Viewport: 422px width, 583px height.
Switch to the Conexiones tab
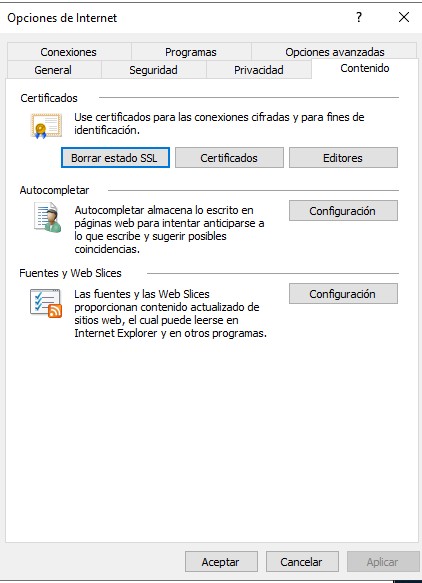(x=69, y=52)
